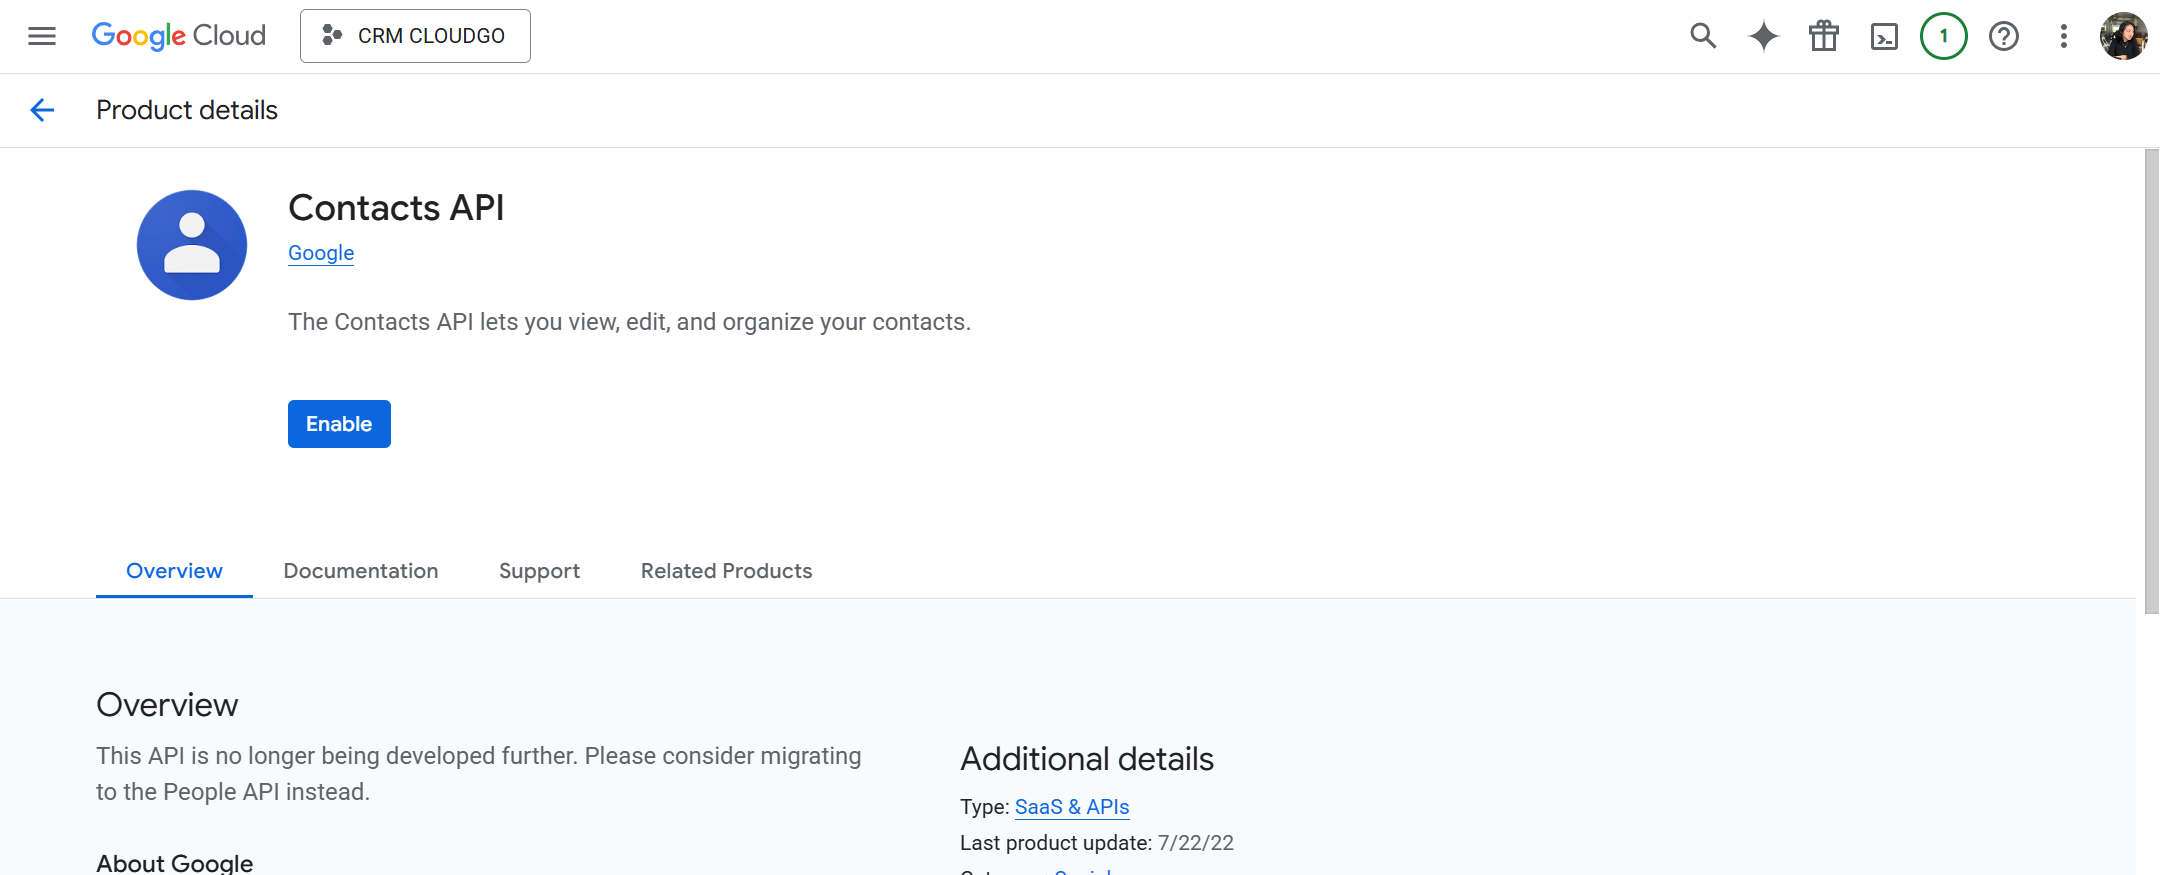Viewport: 2160px width, 875px height.
Task: Open the Gemini sparkle assistant icon
Action: tap(1763, 36)
